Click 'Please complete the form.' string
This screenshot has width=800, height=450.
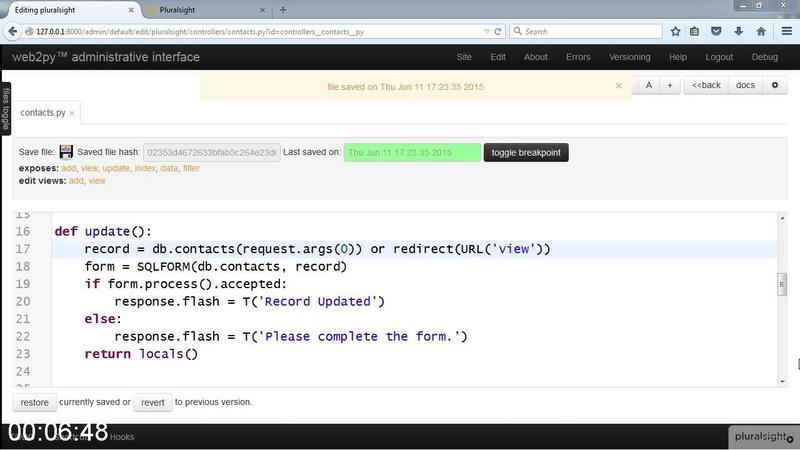coord(359,337)
